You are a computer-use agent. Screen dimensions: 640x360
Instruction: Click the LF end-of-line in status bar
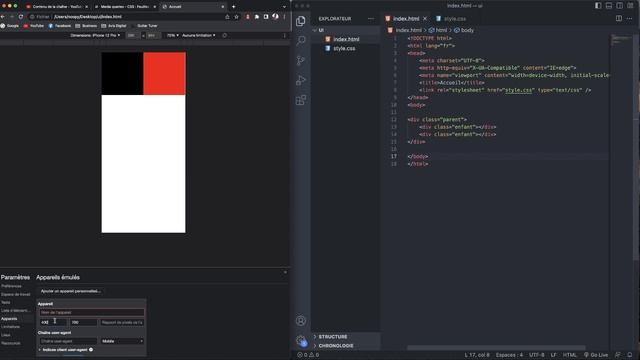[553, 355]
